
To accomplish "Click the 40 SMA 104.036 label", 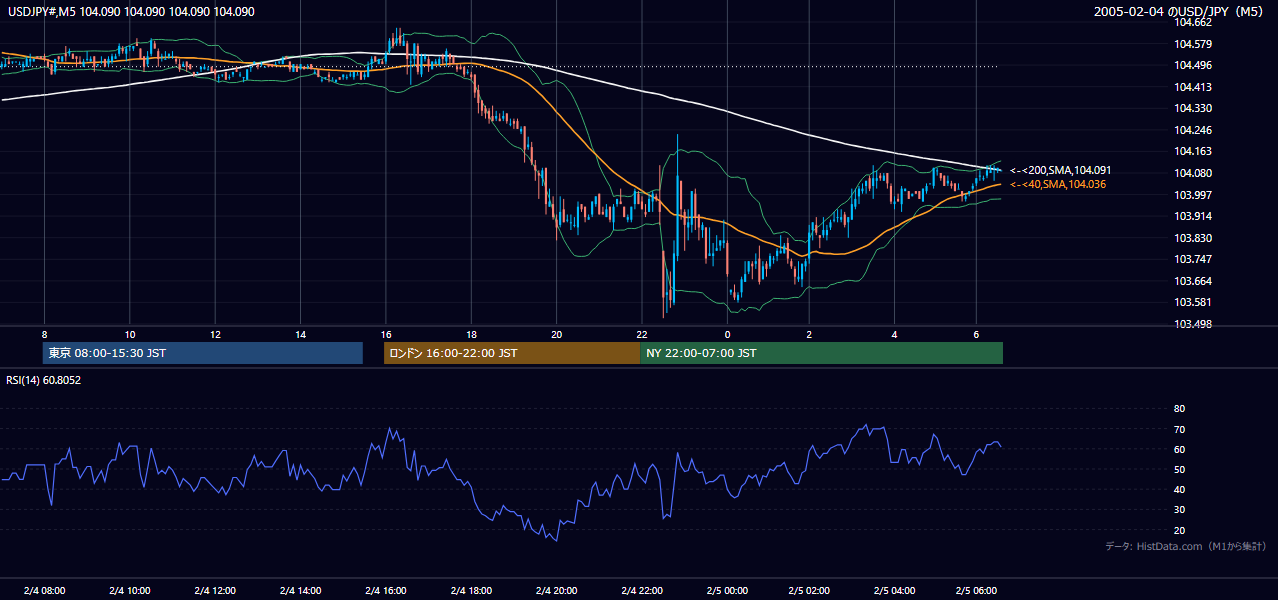I will pyautogui.click(x=1057, y=184).
